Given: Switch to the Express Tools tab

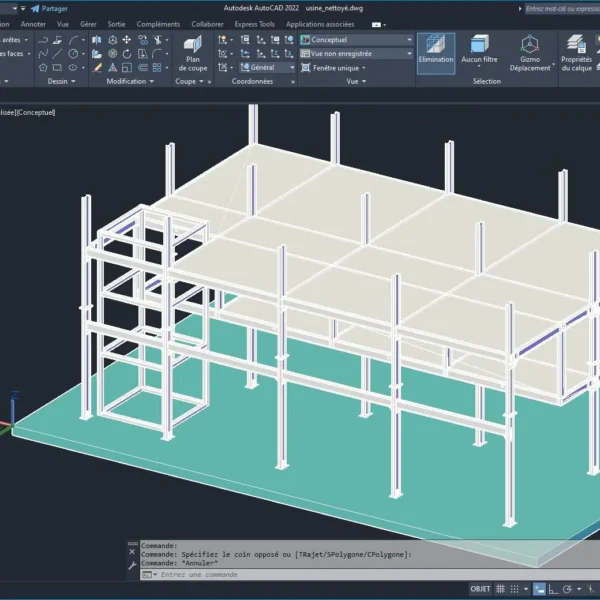Looking at the screenshot, I should click(x=255, y=23).
